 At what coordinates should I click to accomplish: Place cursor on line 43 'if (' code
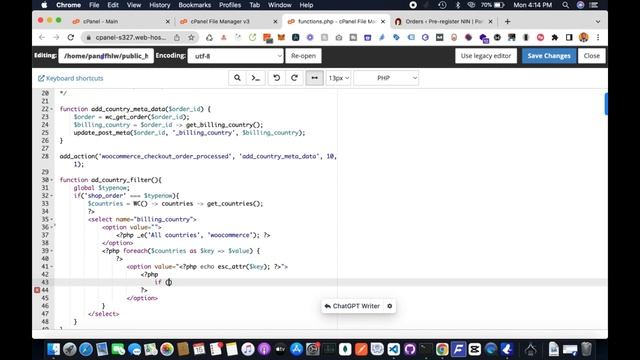[x=163, y=282]
